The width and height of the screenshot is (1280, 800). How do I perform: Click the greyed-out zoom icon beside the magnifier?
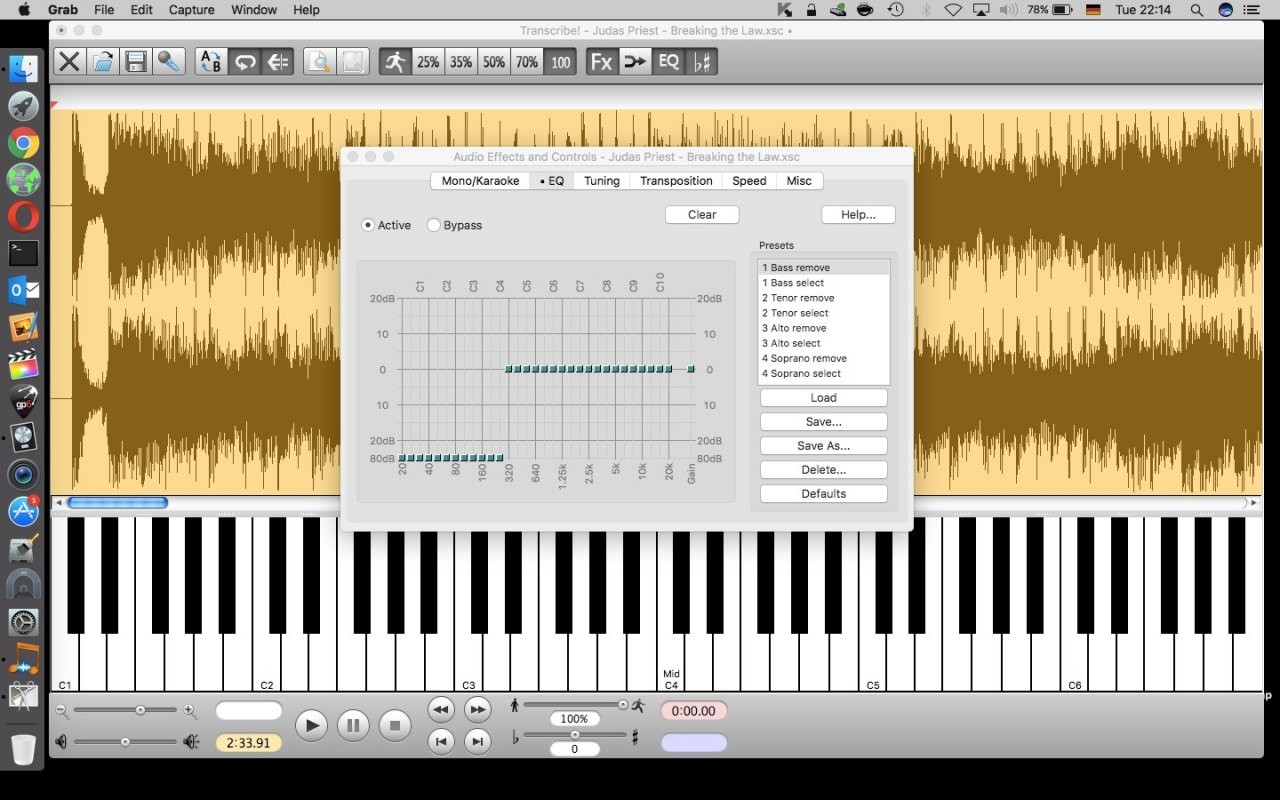coord(352,62)
